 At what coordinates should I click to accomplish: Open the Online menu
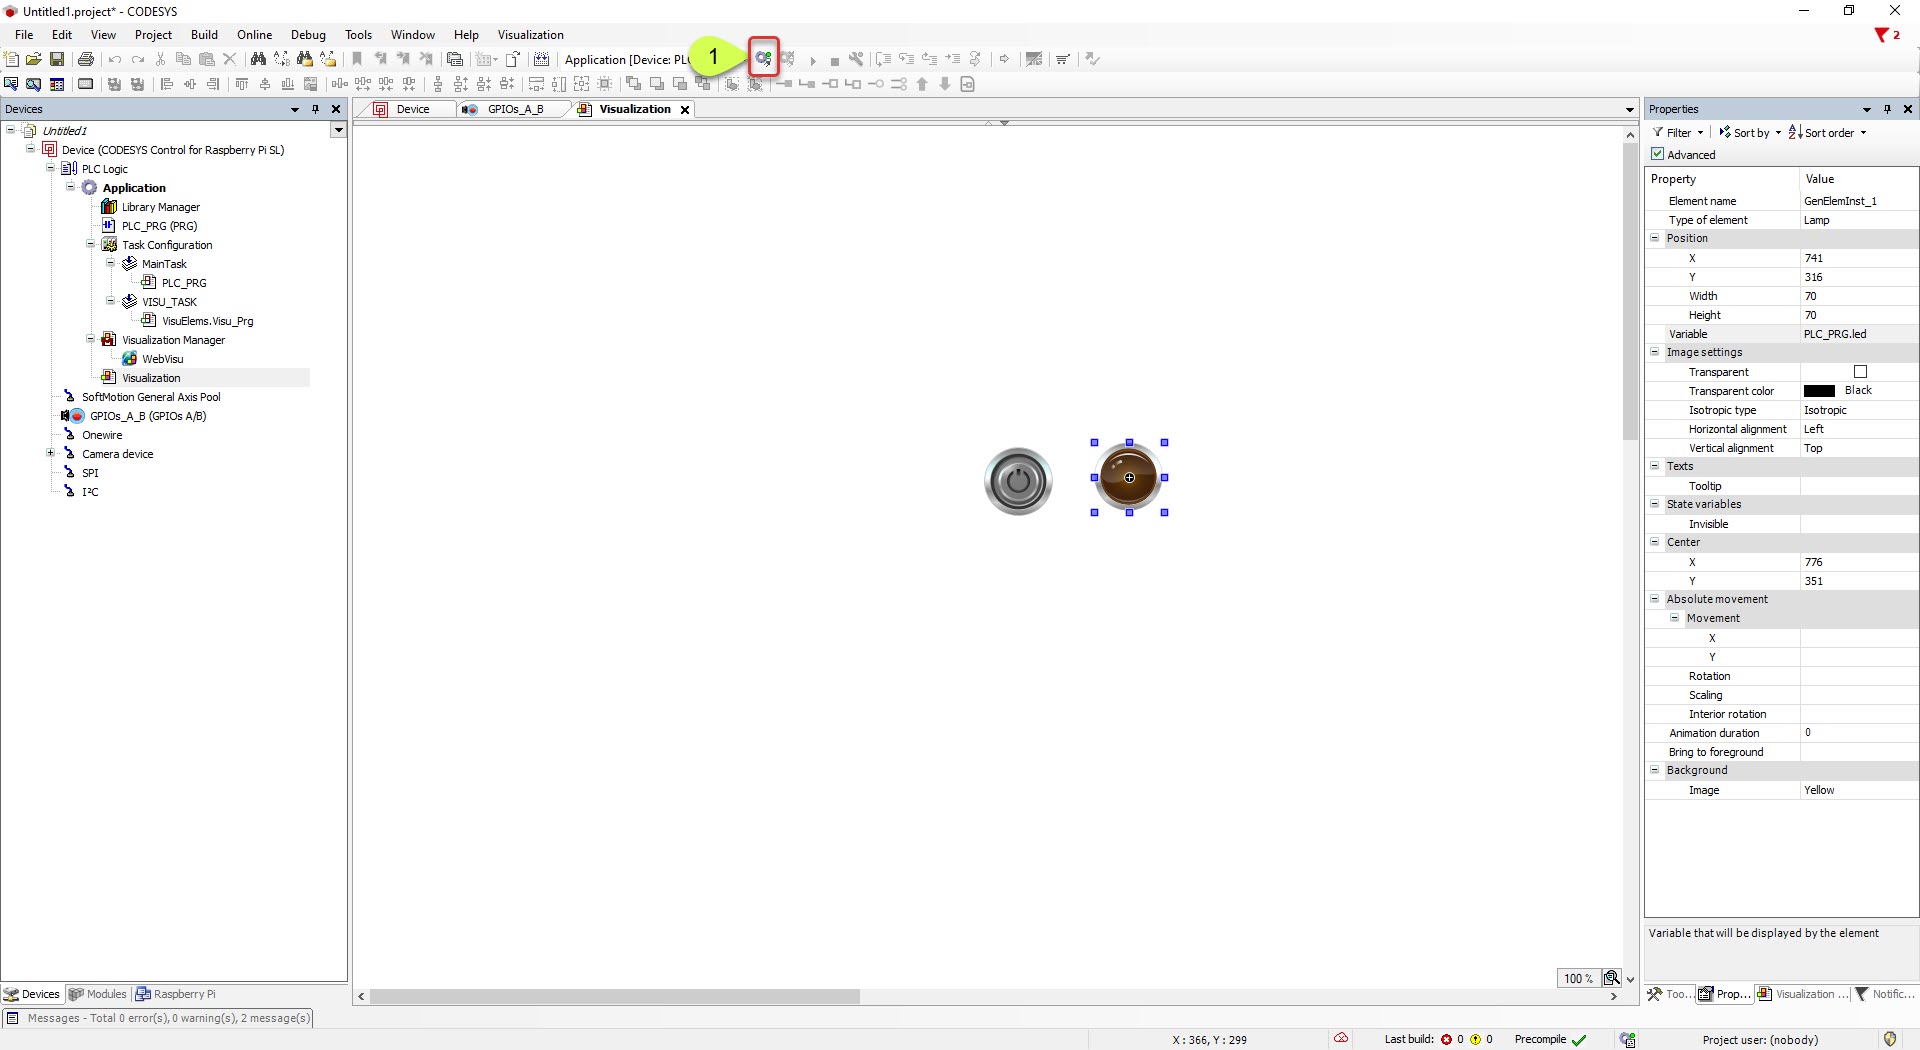[x=254, y=35]
